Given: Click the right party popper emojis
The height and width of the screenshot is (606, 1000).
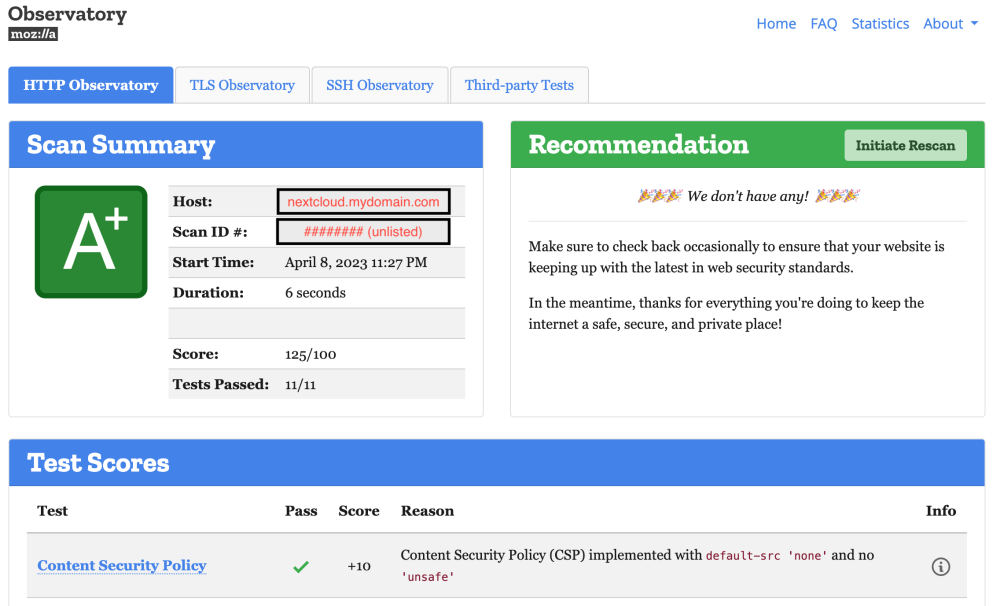Looking at the screenshot, I should coord(837,196).
